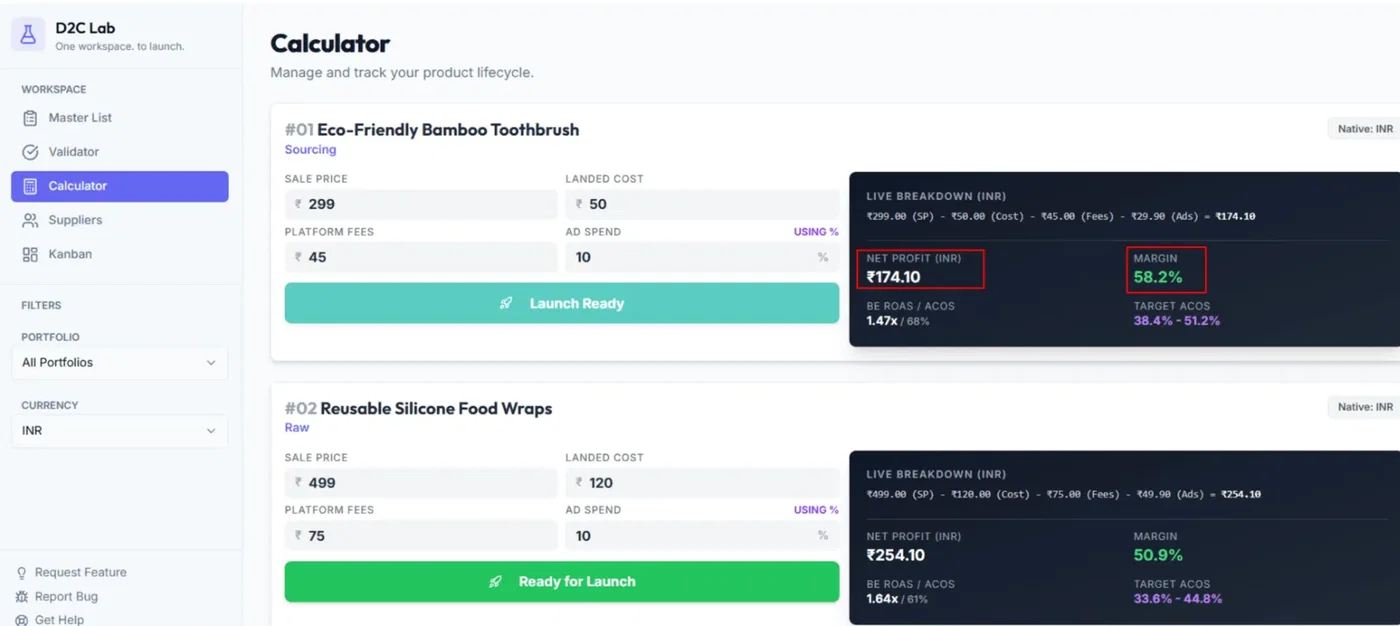Expand the INR currency dropdown
Image resolution: width=1400 pixels, height=626 pixels.
(x=119, y=431)
